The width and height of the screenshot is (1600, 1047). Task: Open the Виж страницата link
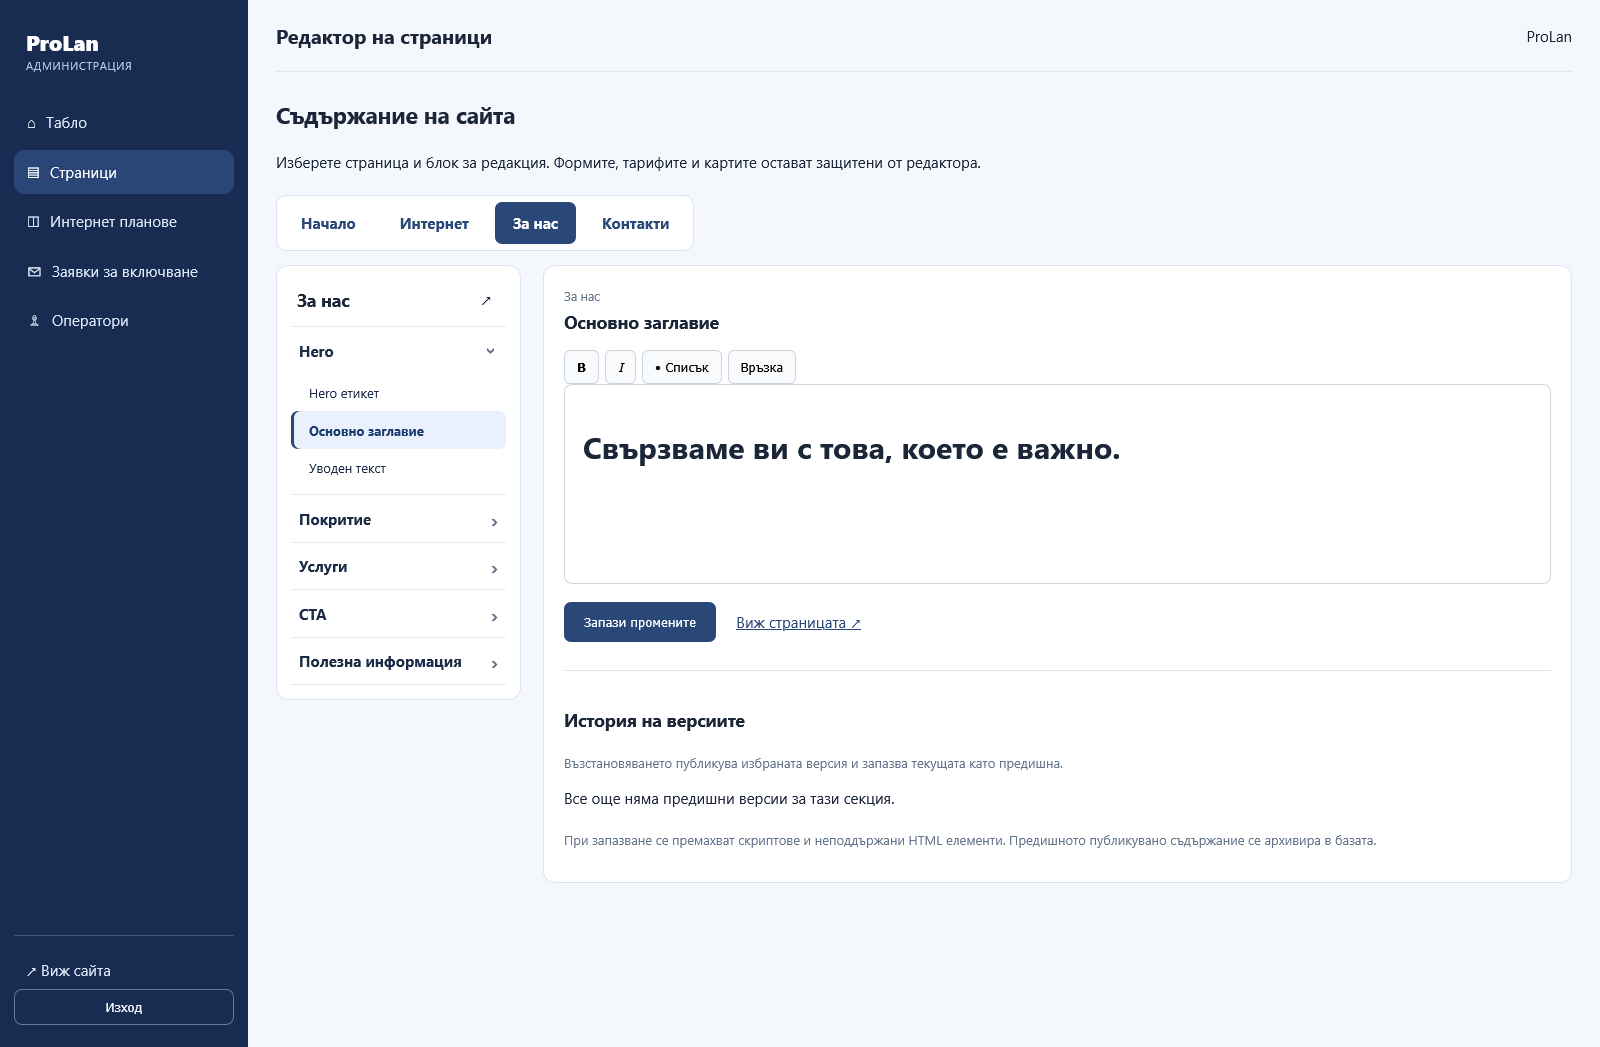[798, 623]
